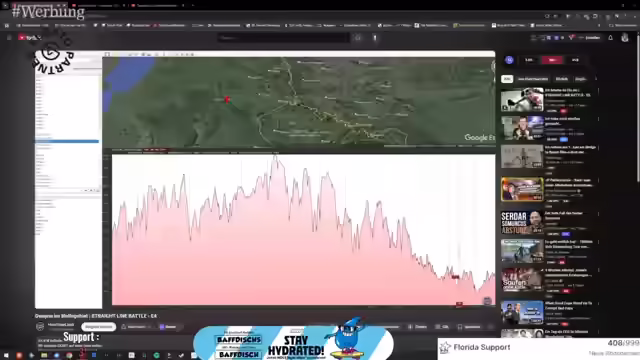Click the video title ending 'STRAIGHT LINE BATTLE - E4'
Viewport: 640px width, 360px height.
96,316
